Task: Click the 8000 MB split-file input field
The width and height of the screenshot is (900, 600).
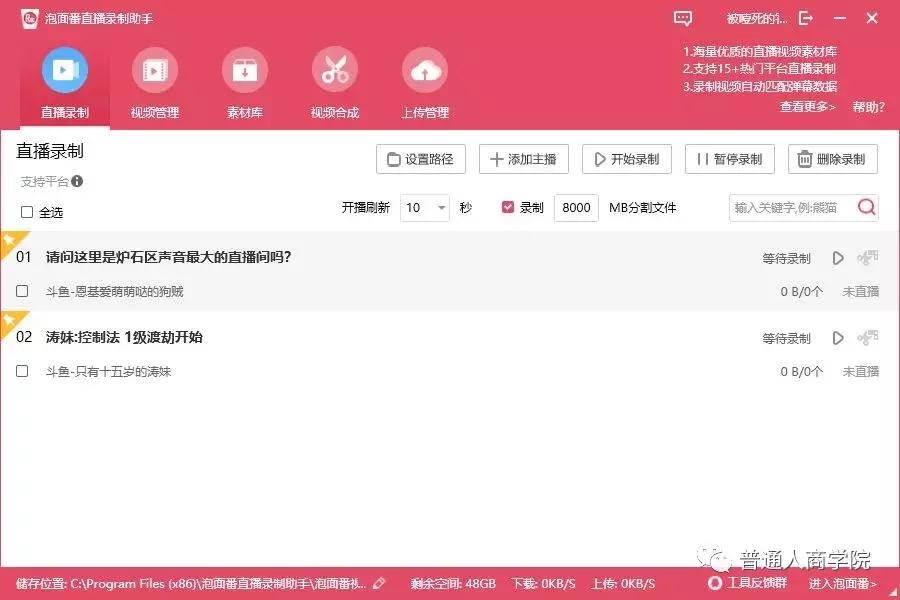Action: tap(576, 207)
